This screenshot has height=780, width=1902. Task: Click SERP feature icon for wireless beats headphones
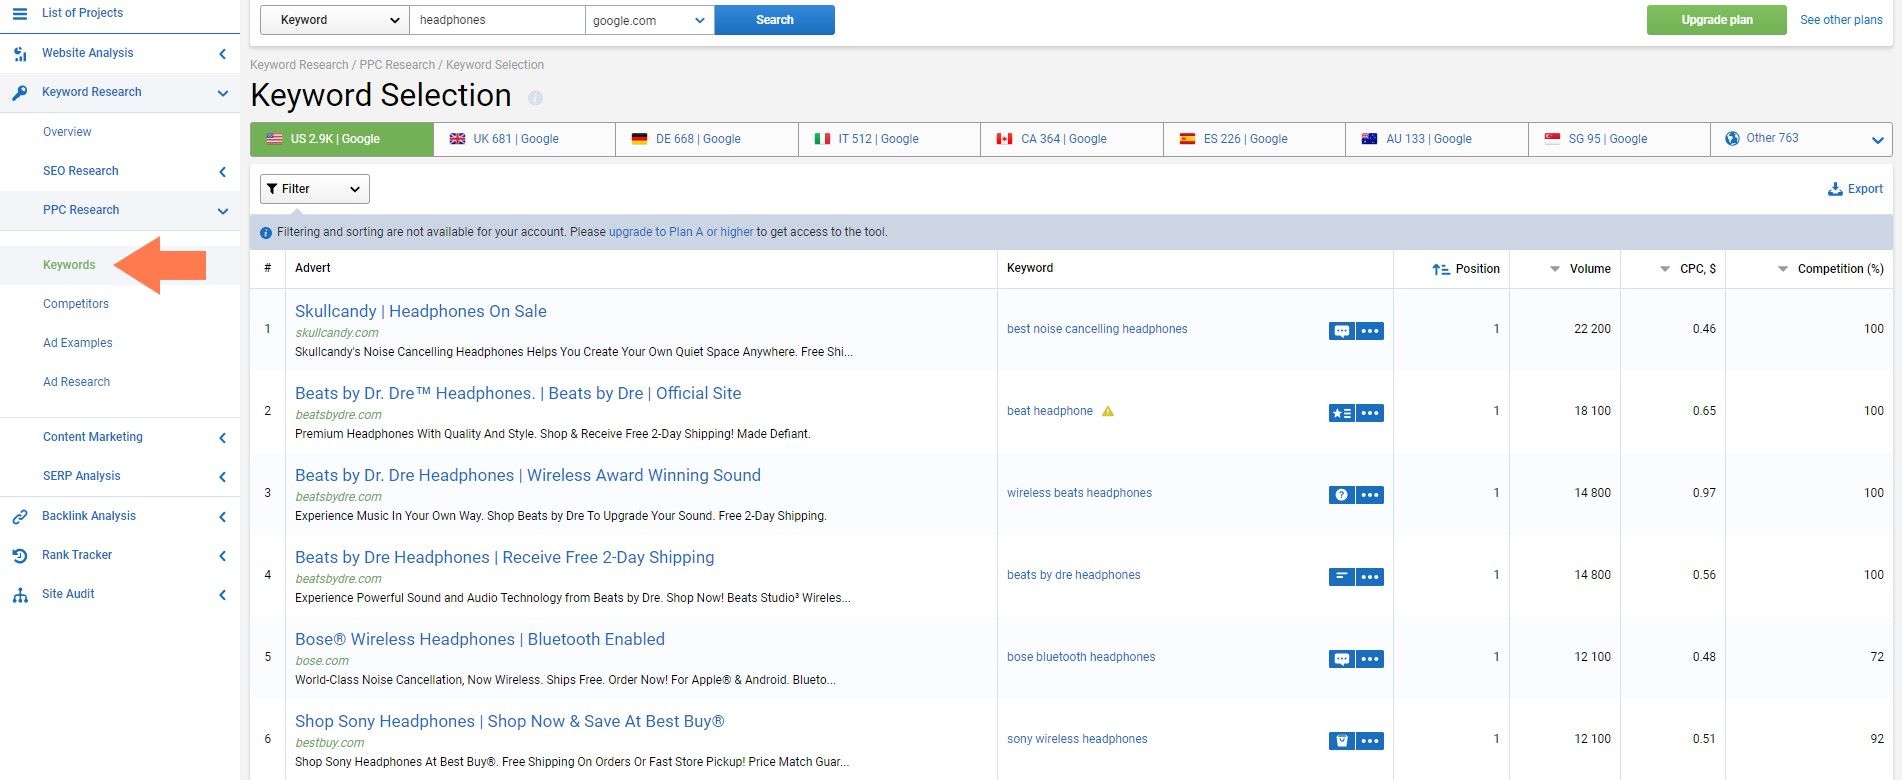tap(1342, 495)
